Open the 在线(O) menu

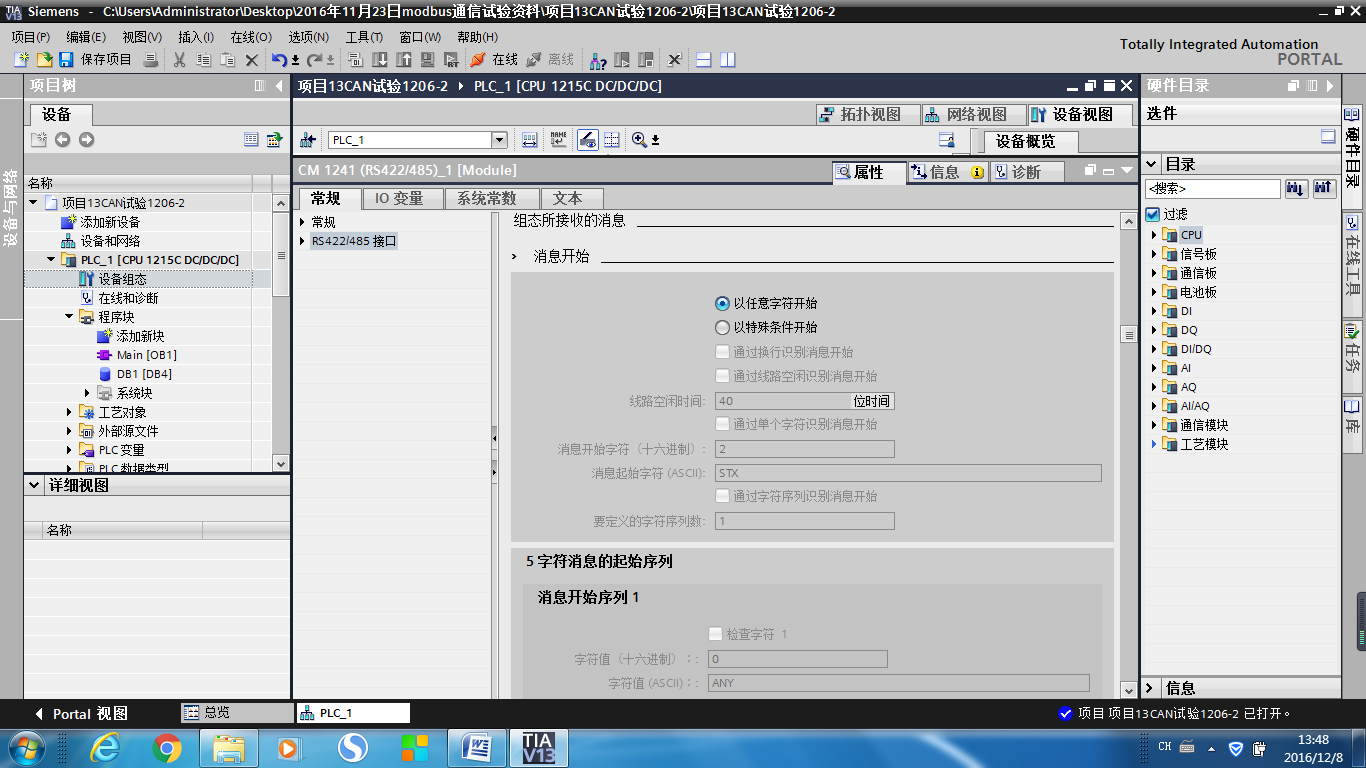click(251, 37)
